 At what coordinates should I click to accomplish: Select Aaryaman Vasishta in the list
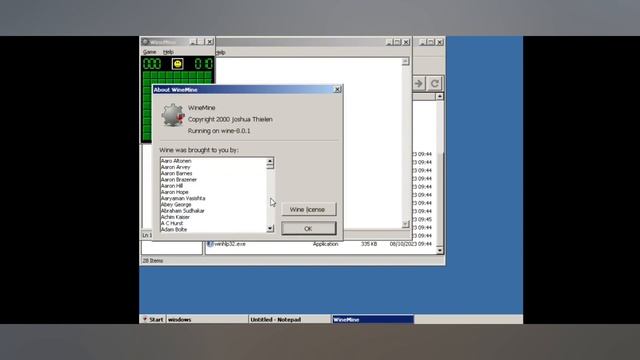coord(183,198)
